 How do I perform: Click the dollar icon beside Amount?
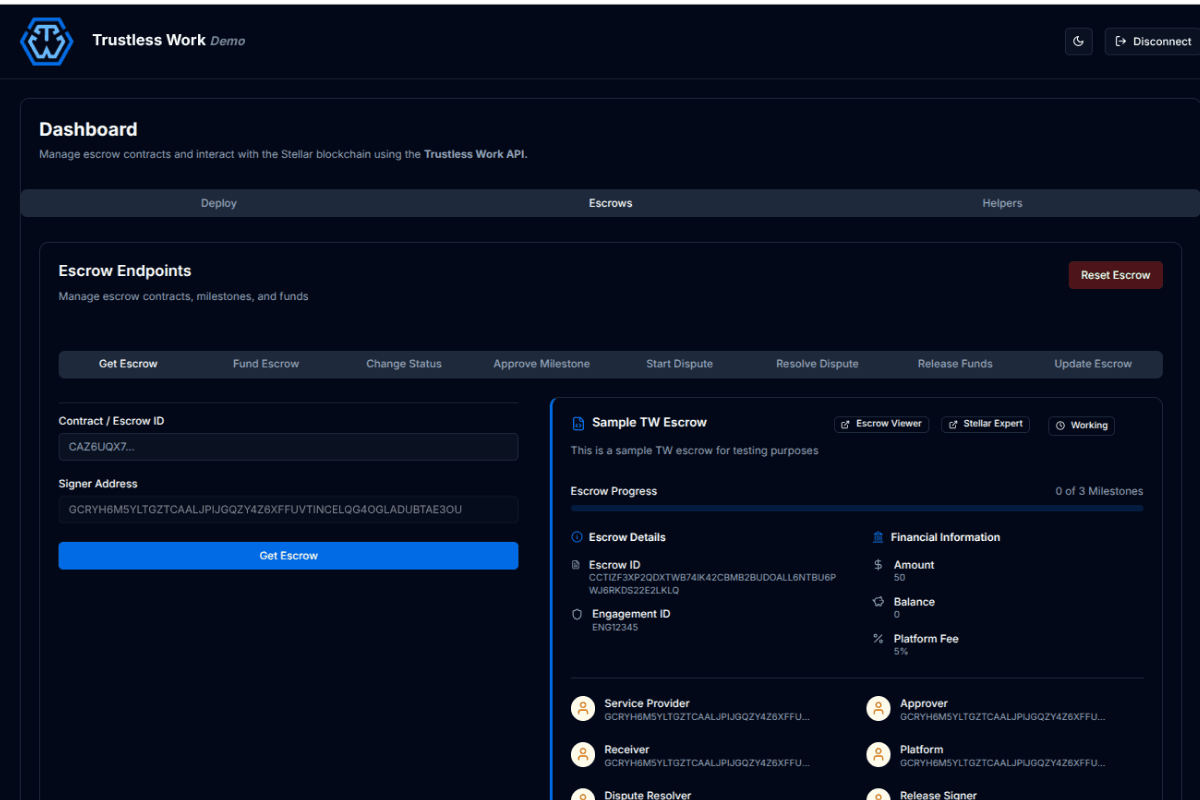click(878, 565)
